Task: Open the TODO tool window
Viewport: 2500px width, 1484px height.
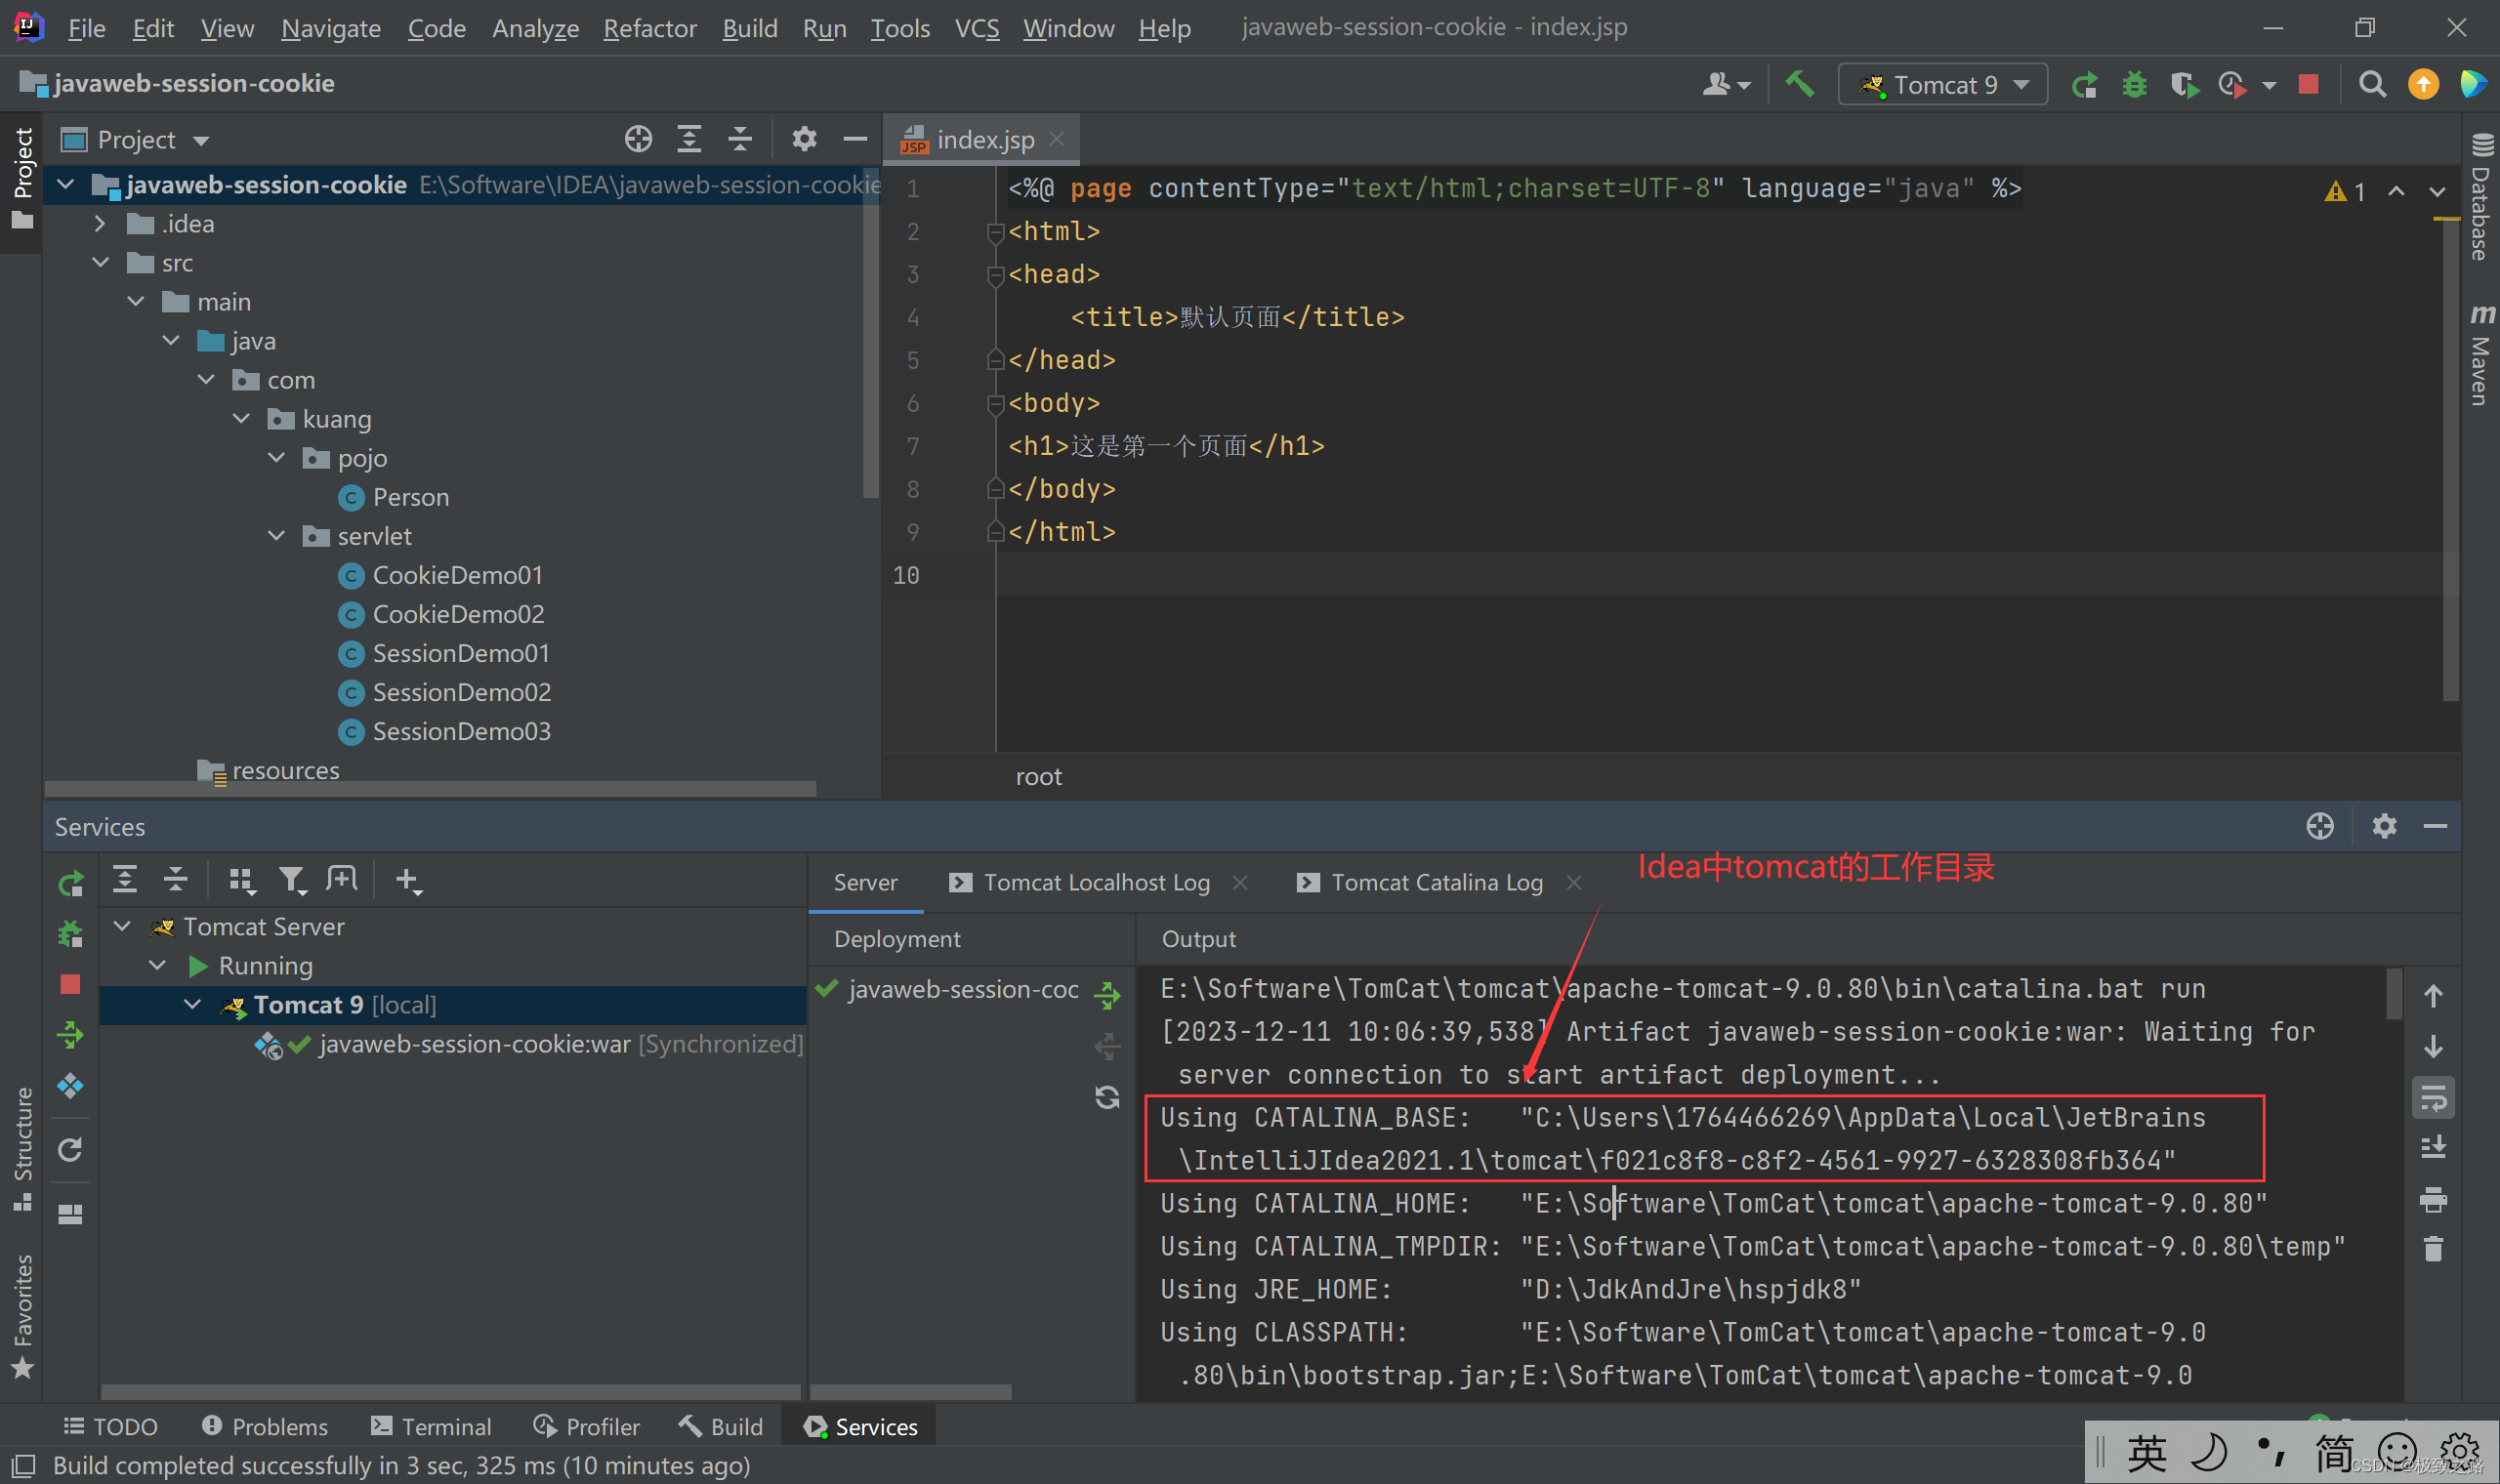Action: [x=111, y=1426]
